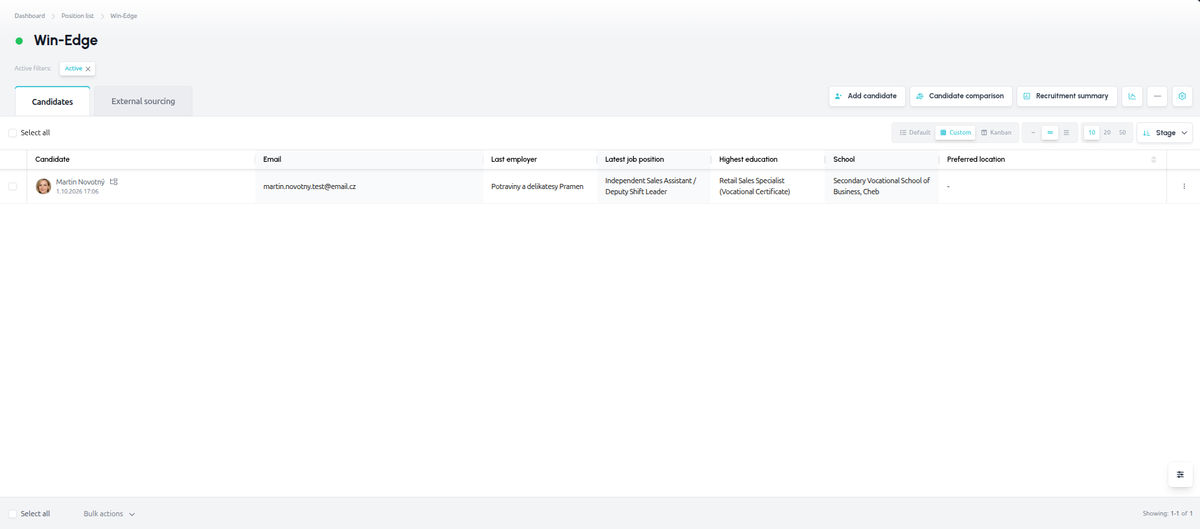Sort by Preferred location column arrows
Viewport: 1200px width, 529px height.
1153,160
